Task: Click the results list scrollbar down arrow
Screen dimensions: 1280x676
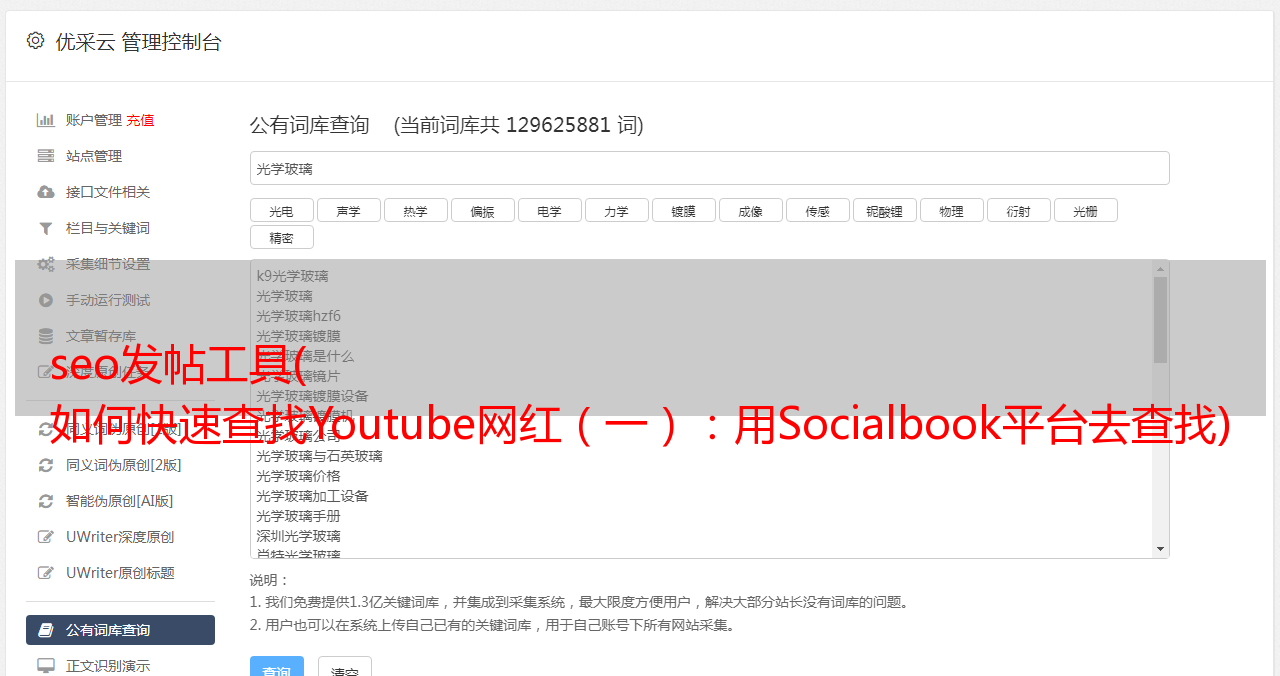Action: coord(1160,549)
